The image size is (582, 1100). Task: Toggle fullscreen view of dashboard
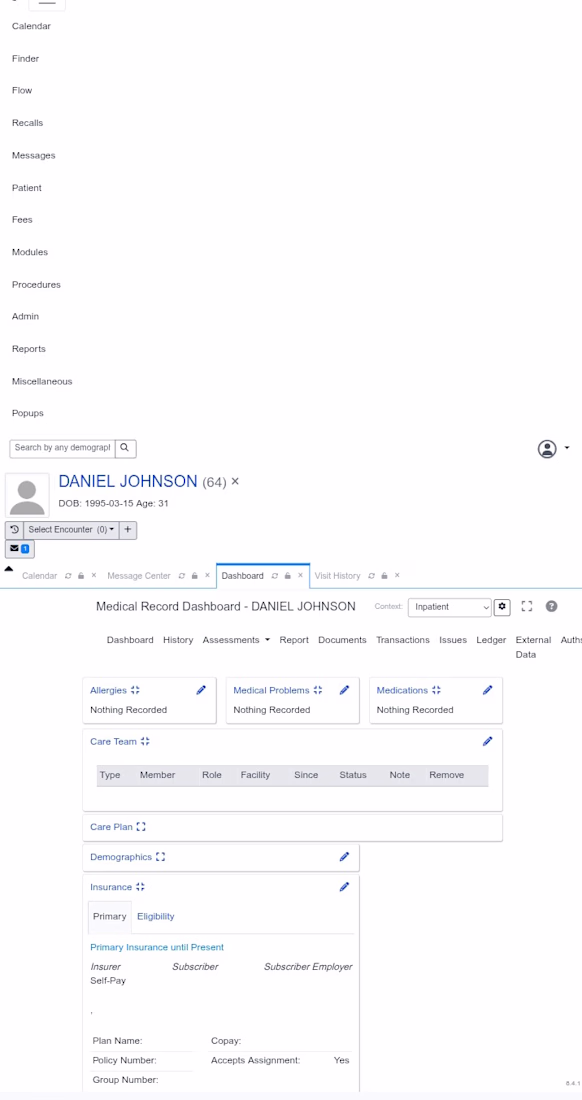(527, 607)
